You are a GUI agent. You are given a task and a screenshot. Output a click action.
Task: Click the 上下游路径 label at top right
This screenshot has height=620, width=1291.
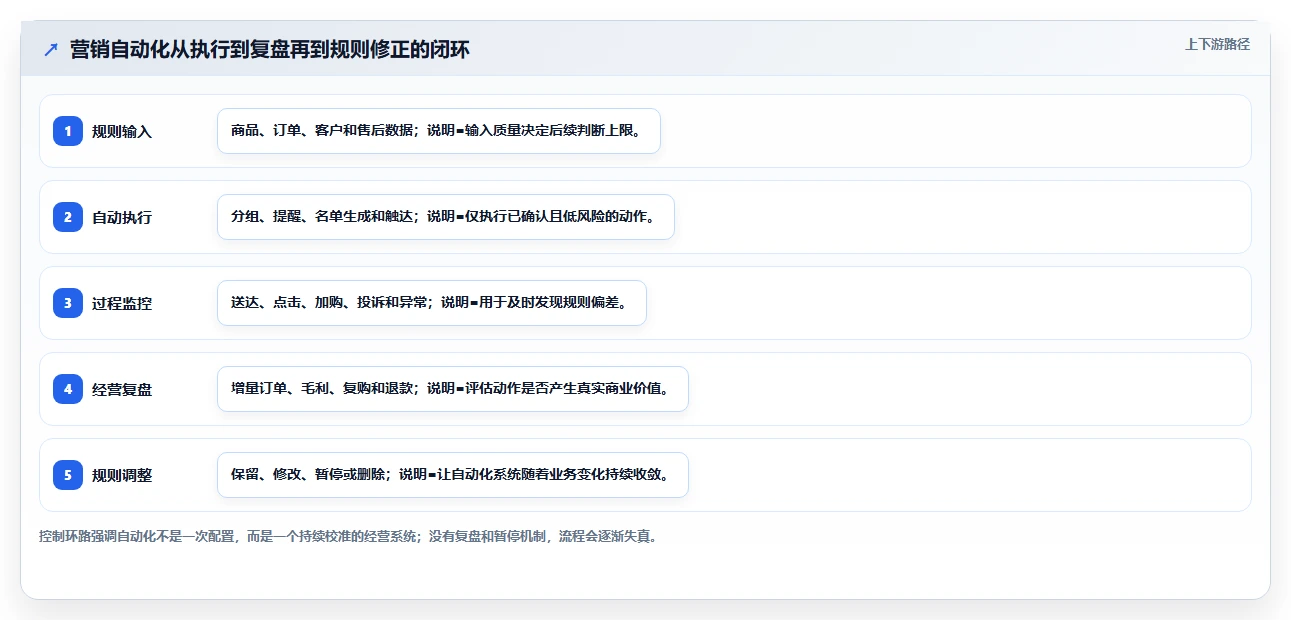tap(1217, 44)
